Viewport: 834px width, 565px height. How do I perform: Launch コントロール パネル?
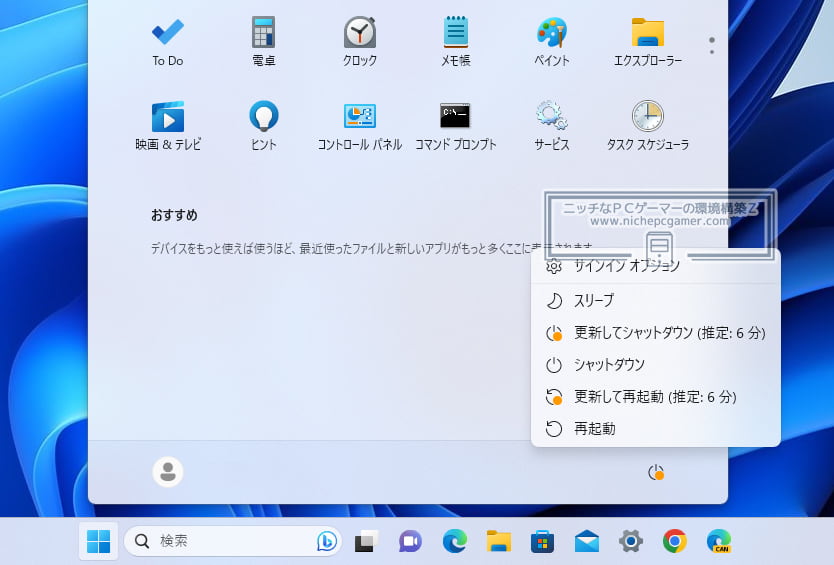pyautogui.click(x=359, y=124)
